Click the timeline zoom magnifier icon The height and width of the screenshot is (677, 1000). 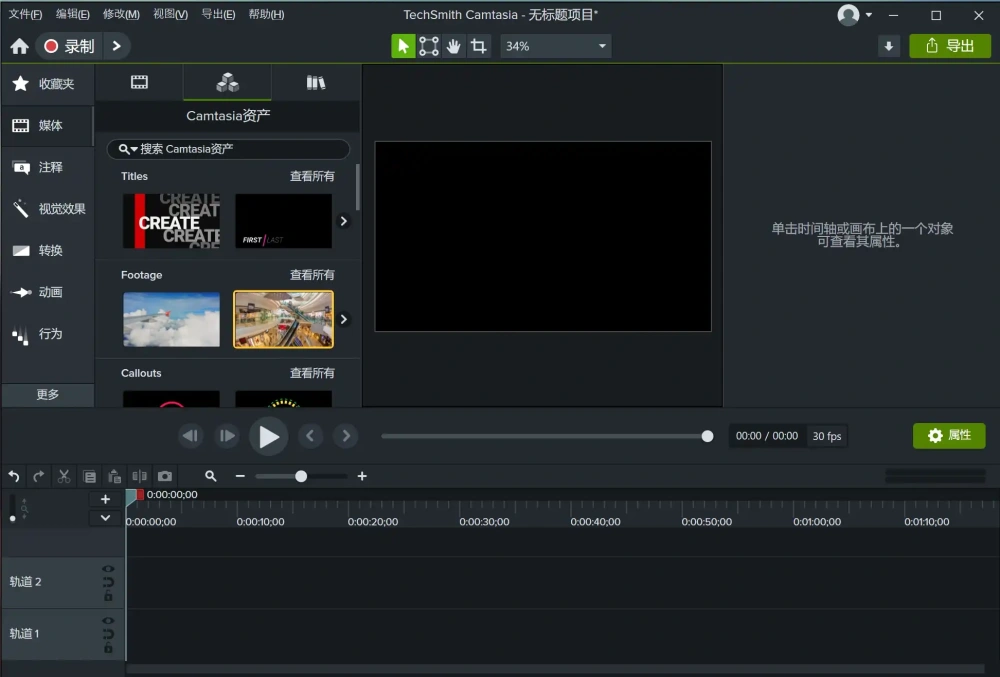[210, 476]
